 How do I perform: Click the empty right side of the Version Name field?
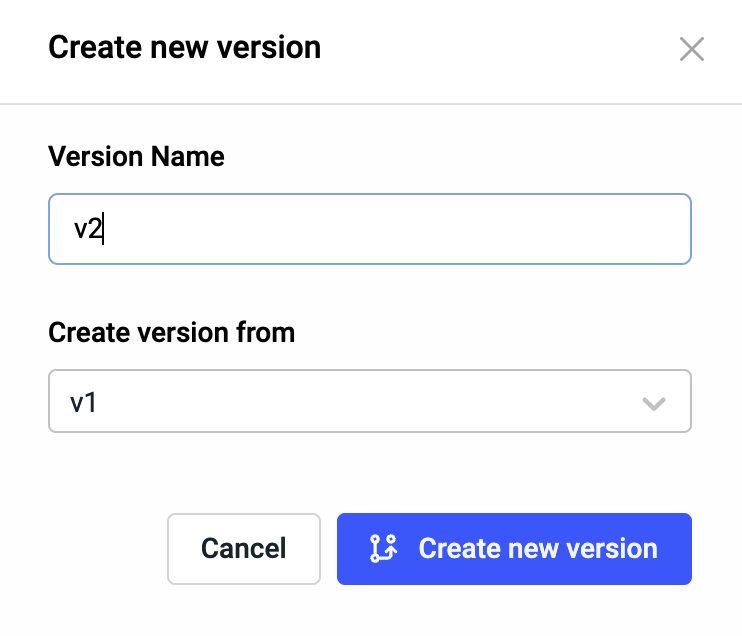pos(550,229)
